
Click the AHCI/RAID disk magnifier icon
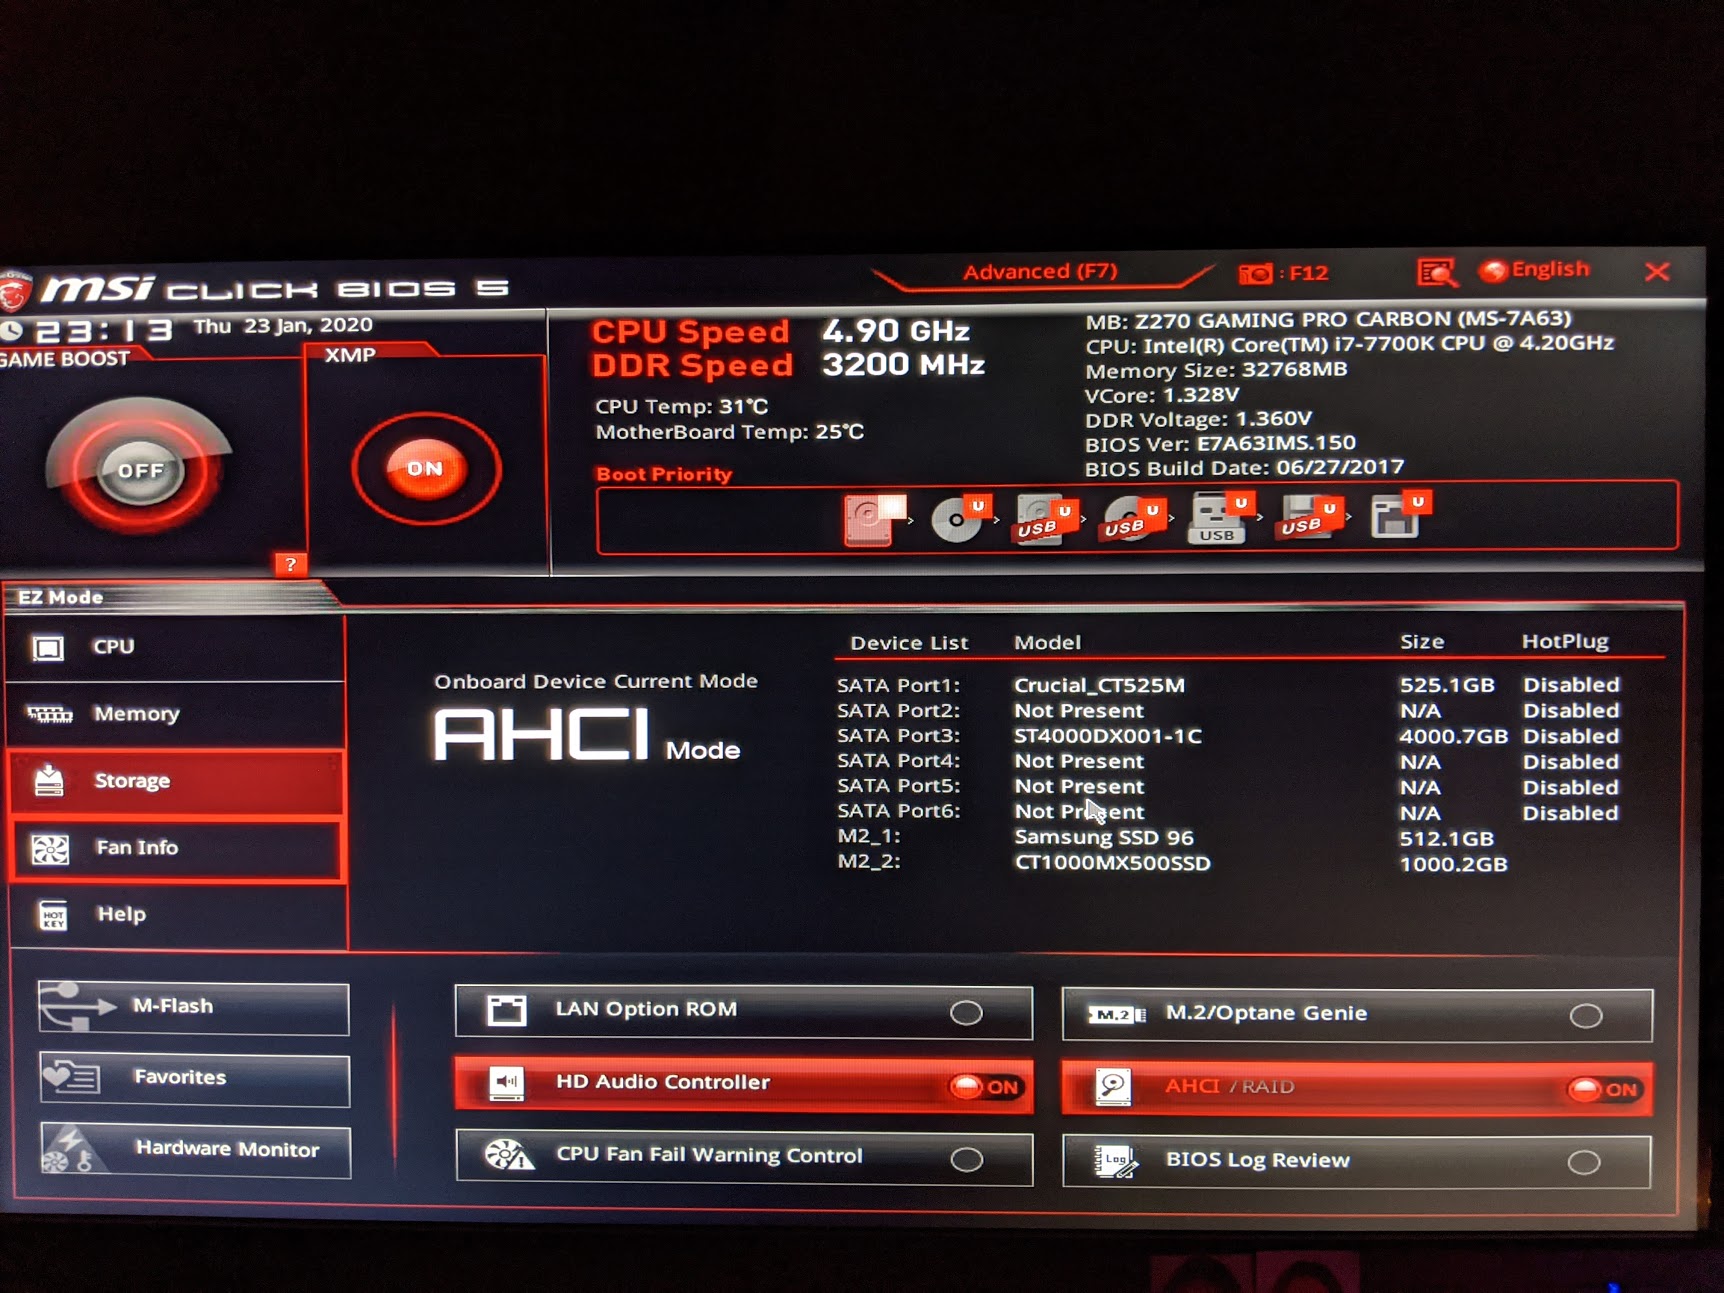(x=1113, y=1087)
